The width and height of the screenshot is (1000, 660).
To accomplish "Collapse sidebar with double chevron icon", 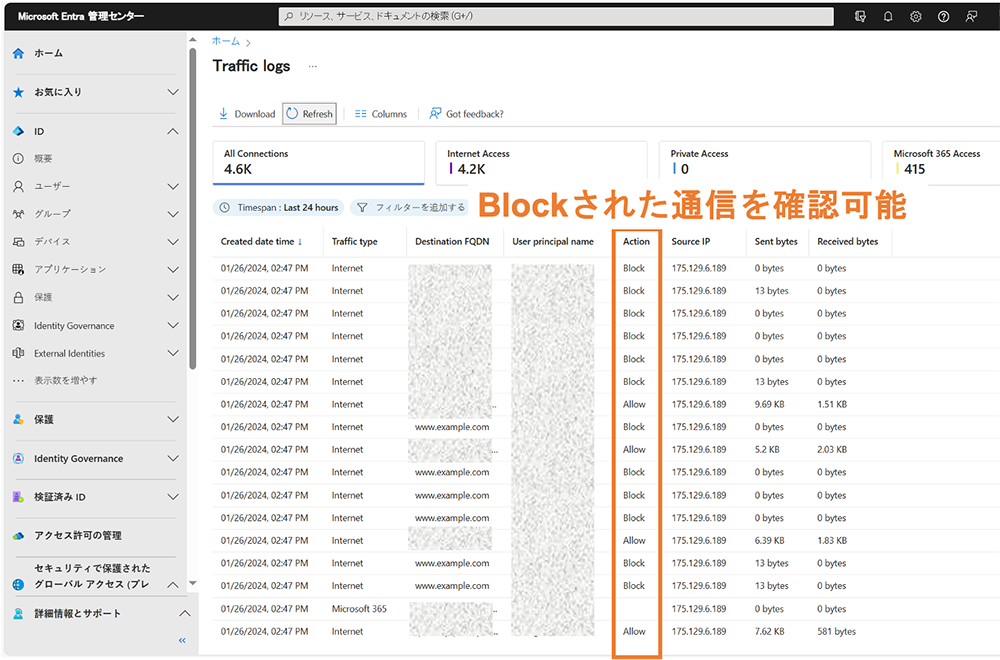I will click(182, 640).
